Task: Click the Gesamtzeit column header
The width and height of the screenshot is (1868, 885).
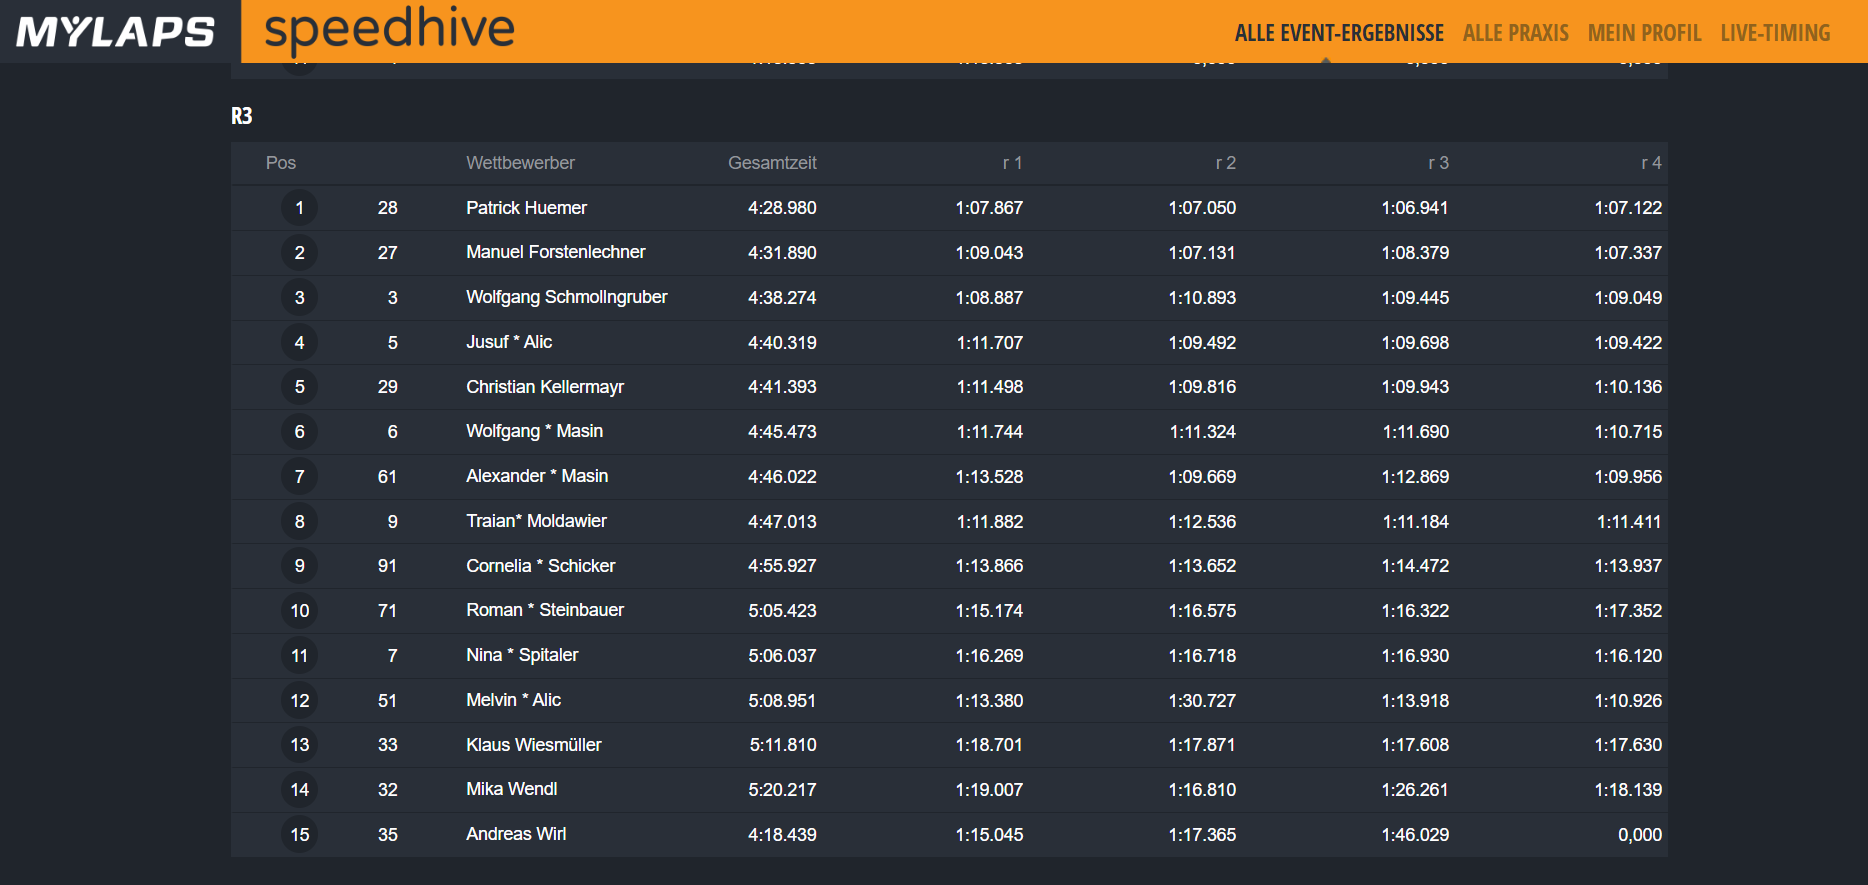Action: pyautogui.click(x=772, y=163)
